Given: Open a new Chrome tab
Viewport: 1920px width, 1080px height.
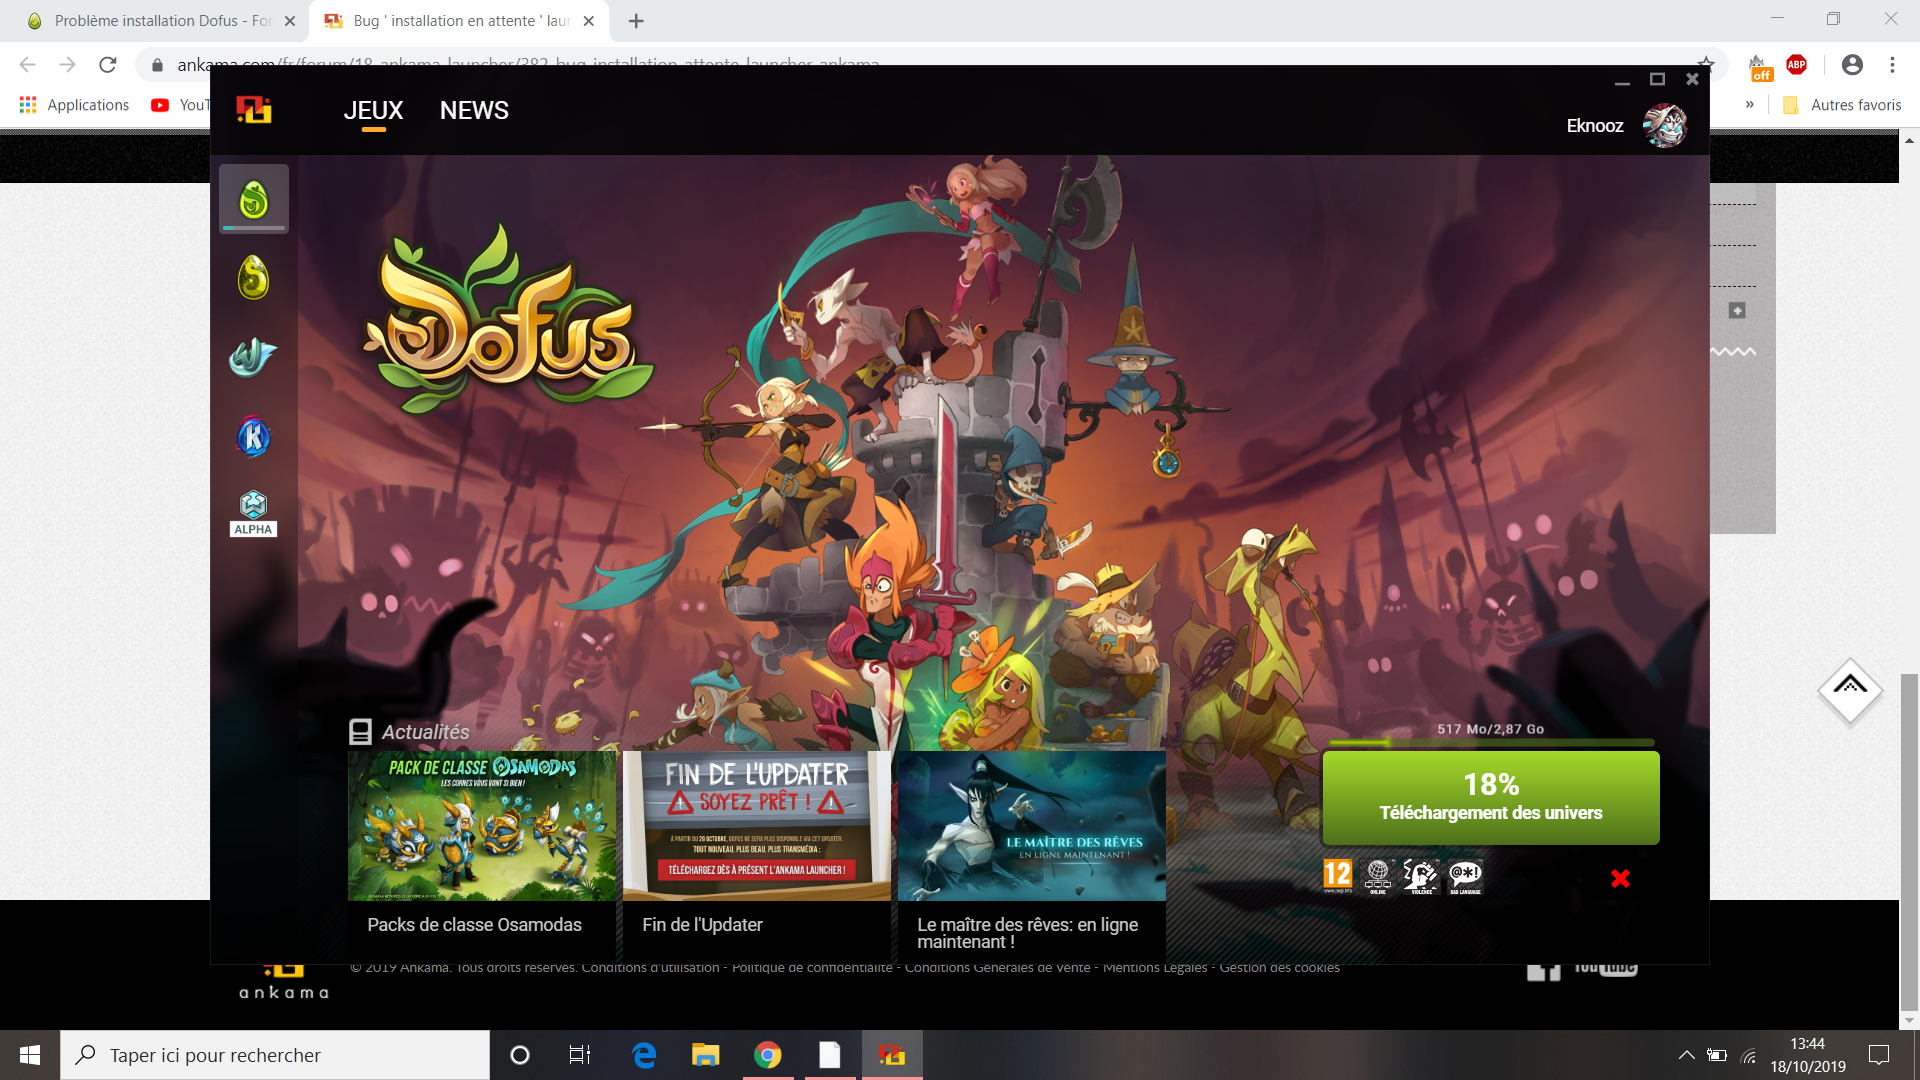Looking at the screenshot, I should (x=636, y=21).
